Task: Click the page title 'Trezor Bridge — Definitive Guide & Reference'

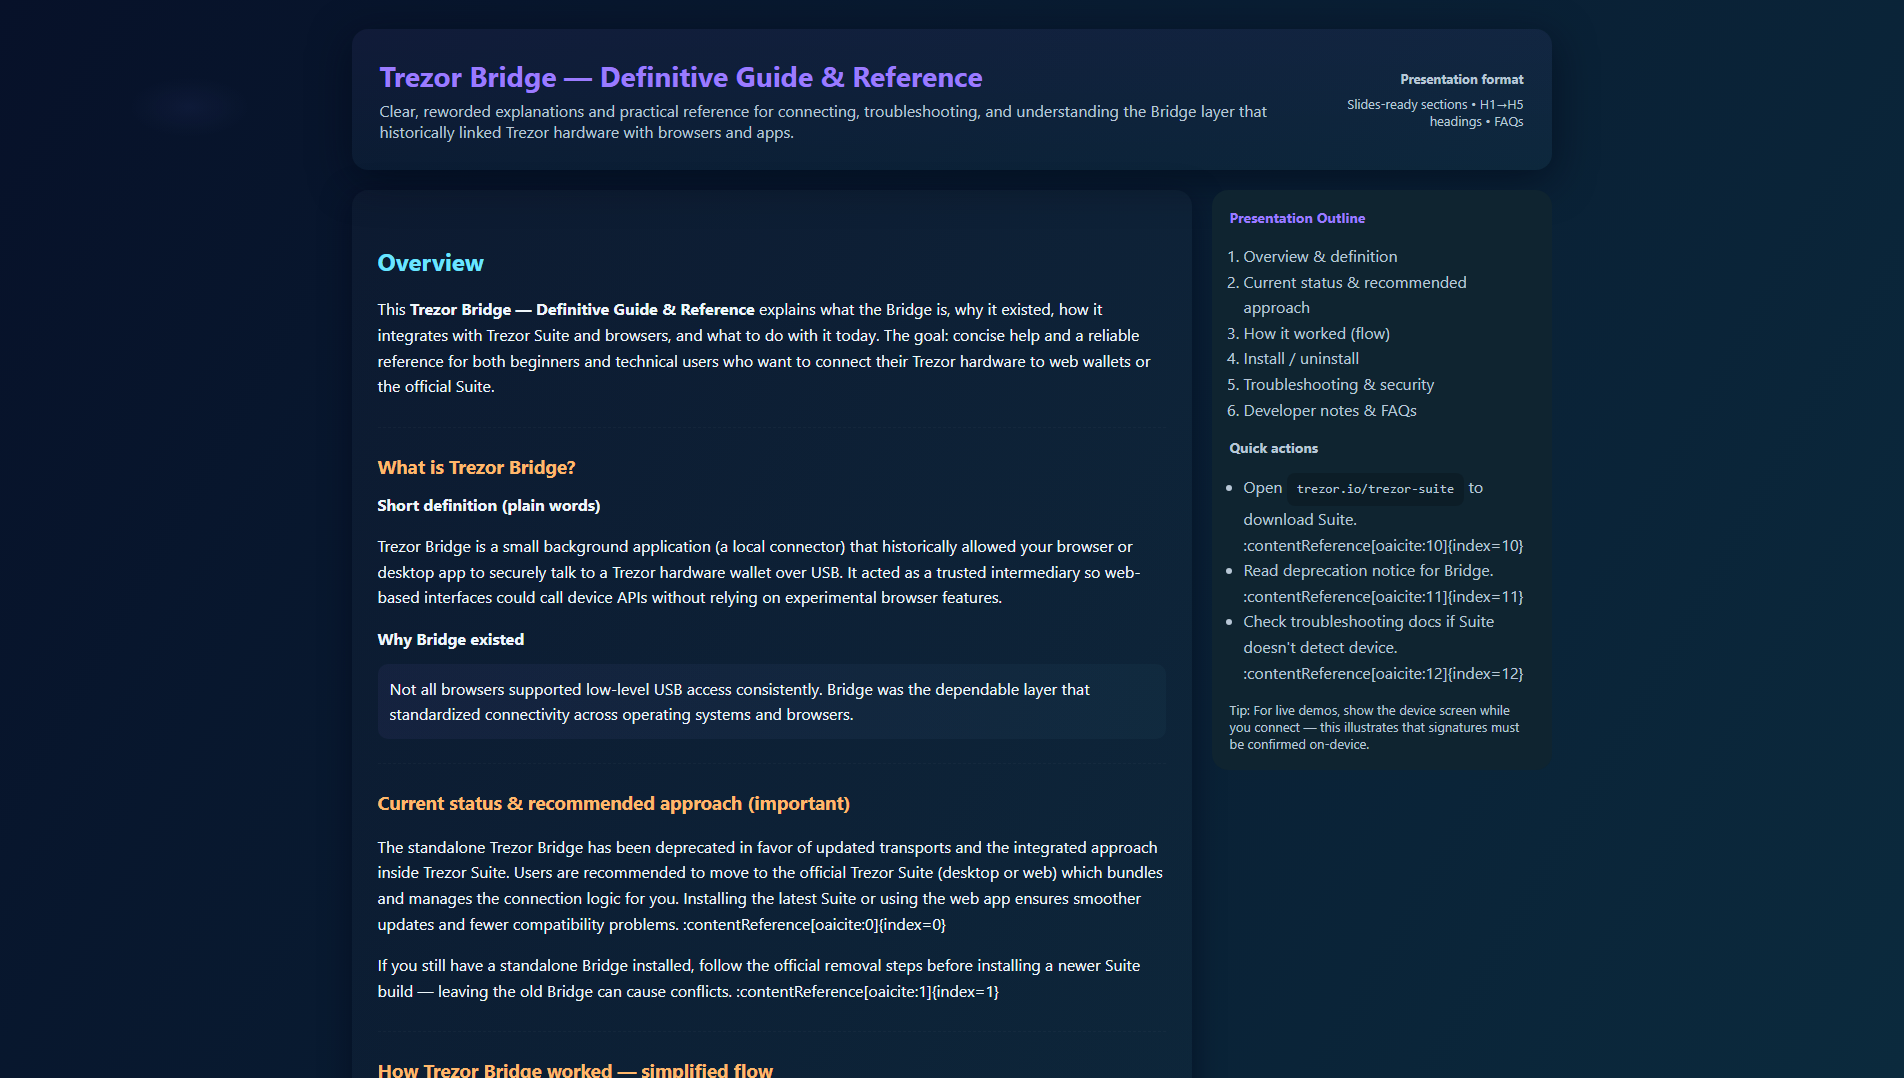Action: pyautogui.click(x=680, y=77)
